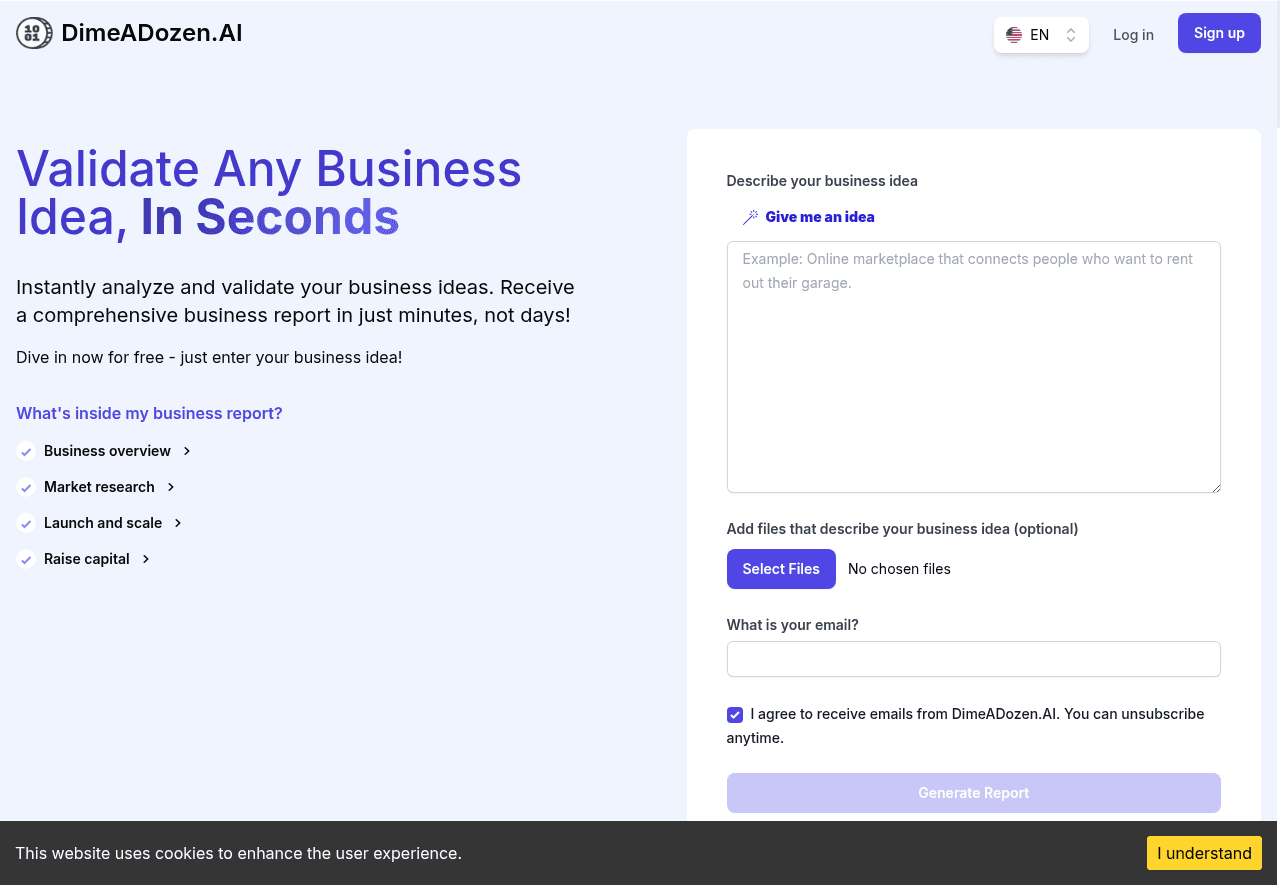Click the checkmark icon beside Raise capital
1280x885 pixels.
click(x=26, y=559)
